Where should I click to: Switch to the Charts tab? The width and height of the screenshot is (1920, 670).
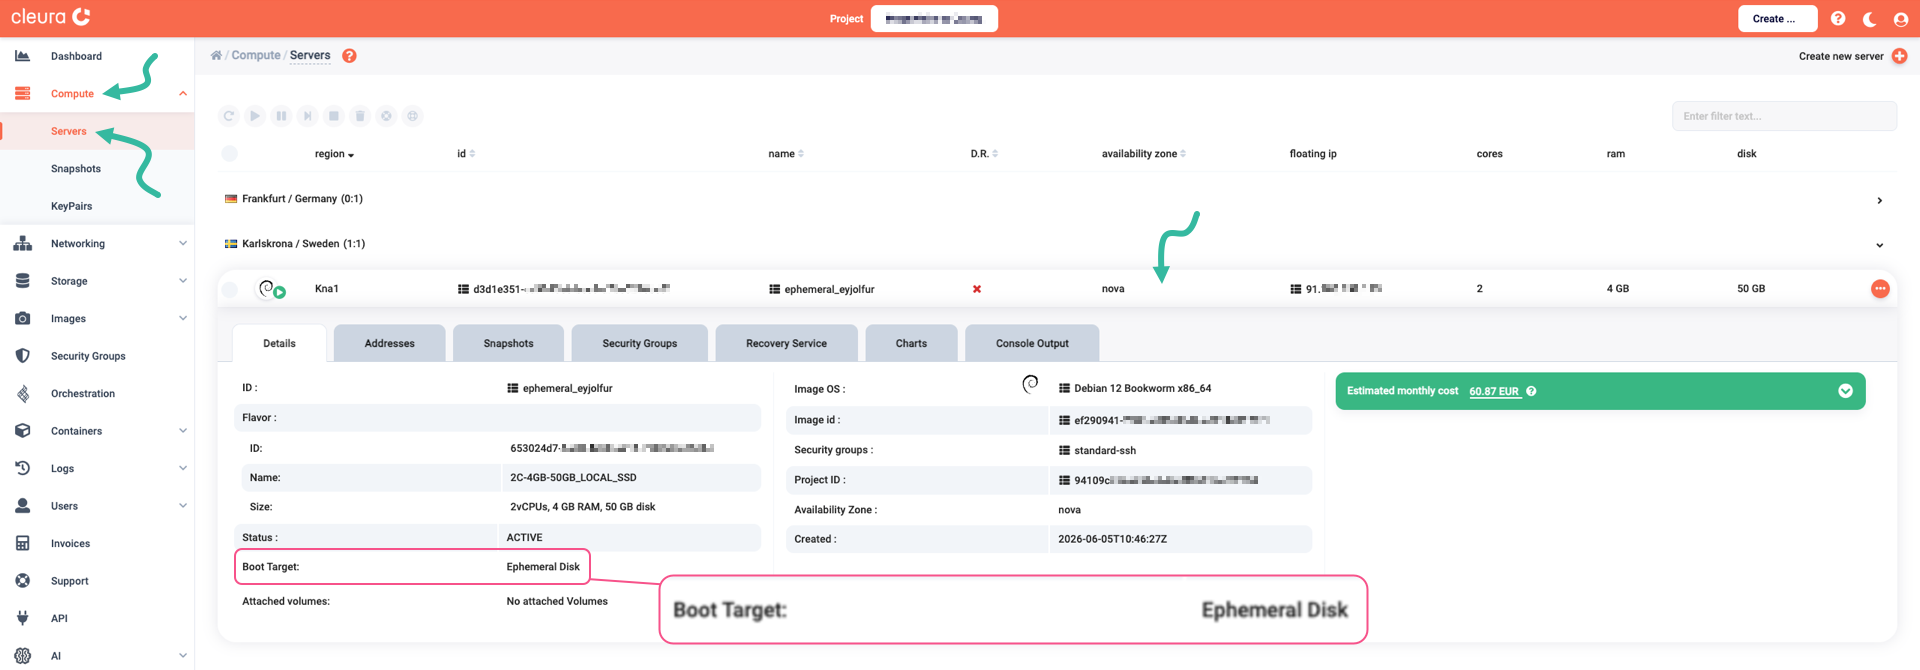[911, 343]
